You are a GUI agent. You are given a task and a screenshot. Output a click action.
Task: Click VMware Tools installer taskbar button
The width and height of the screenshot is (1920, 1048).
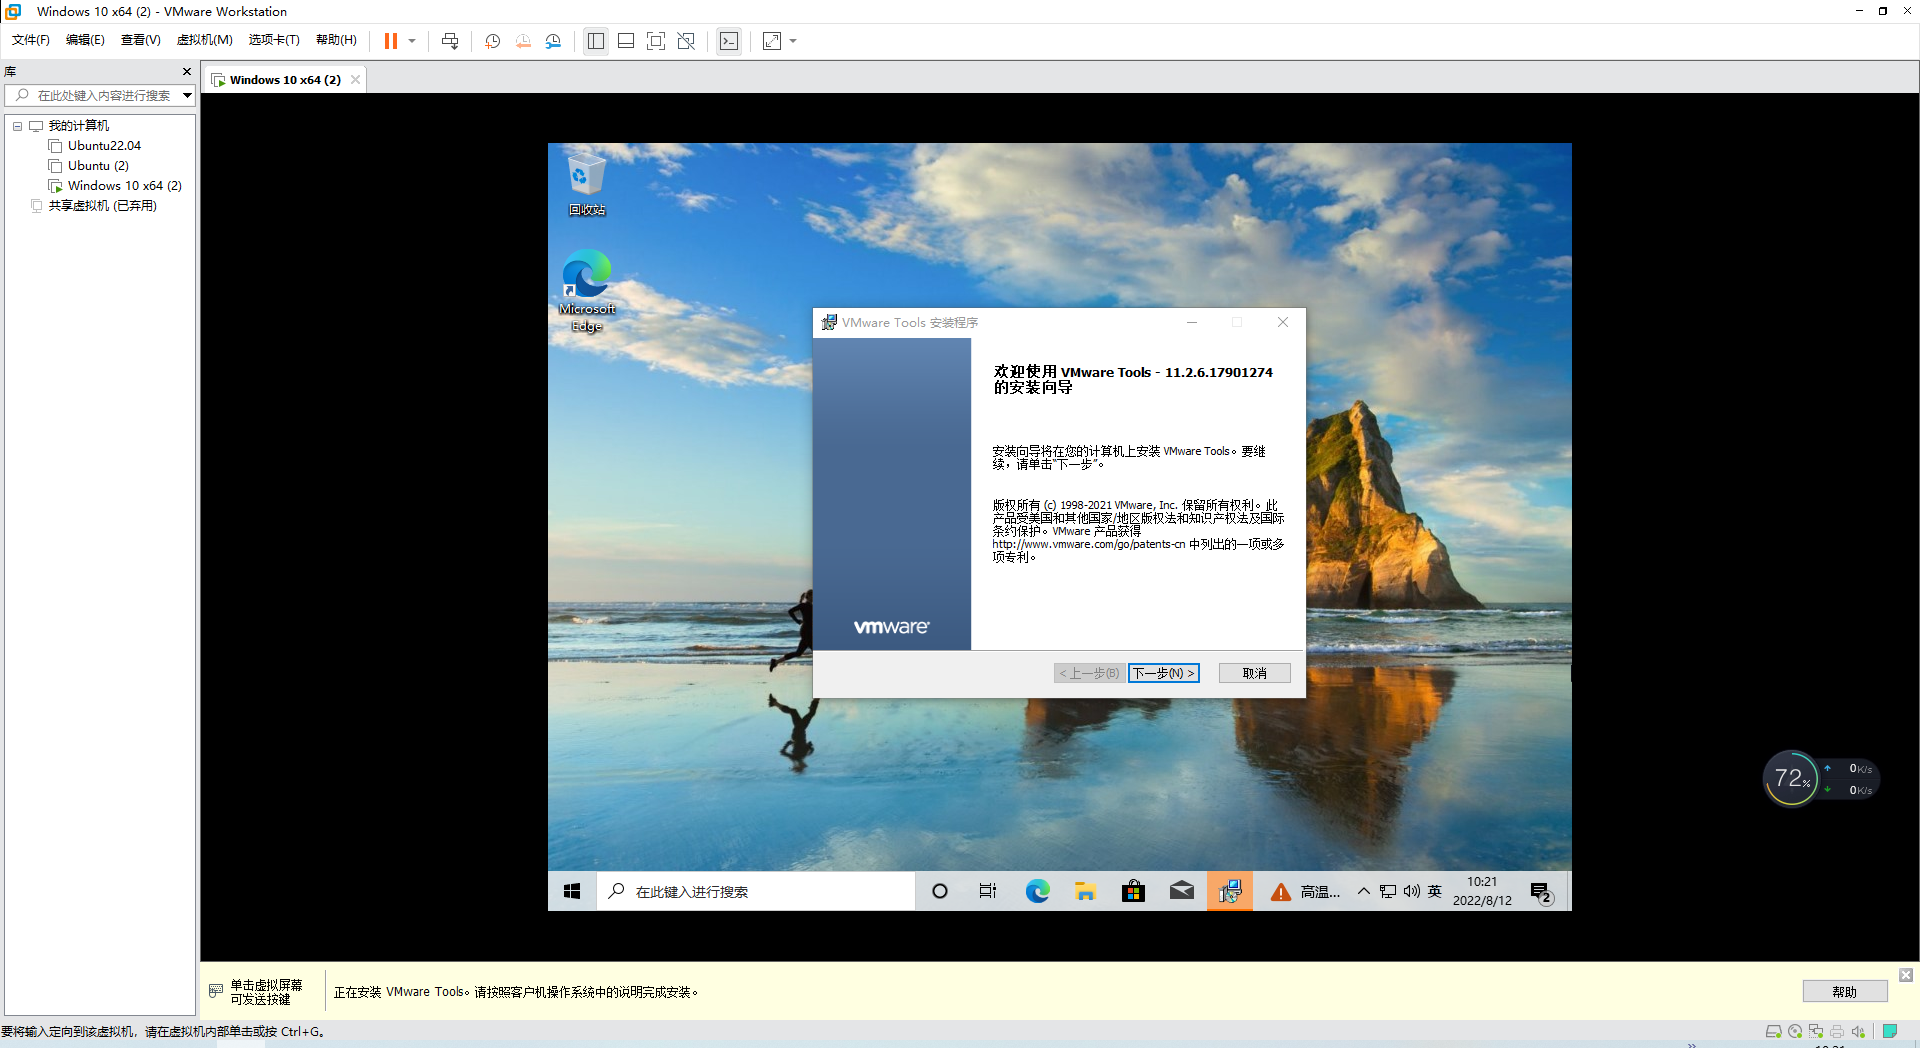click(1230, 891)
